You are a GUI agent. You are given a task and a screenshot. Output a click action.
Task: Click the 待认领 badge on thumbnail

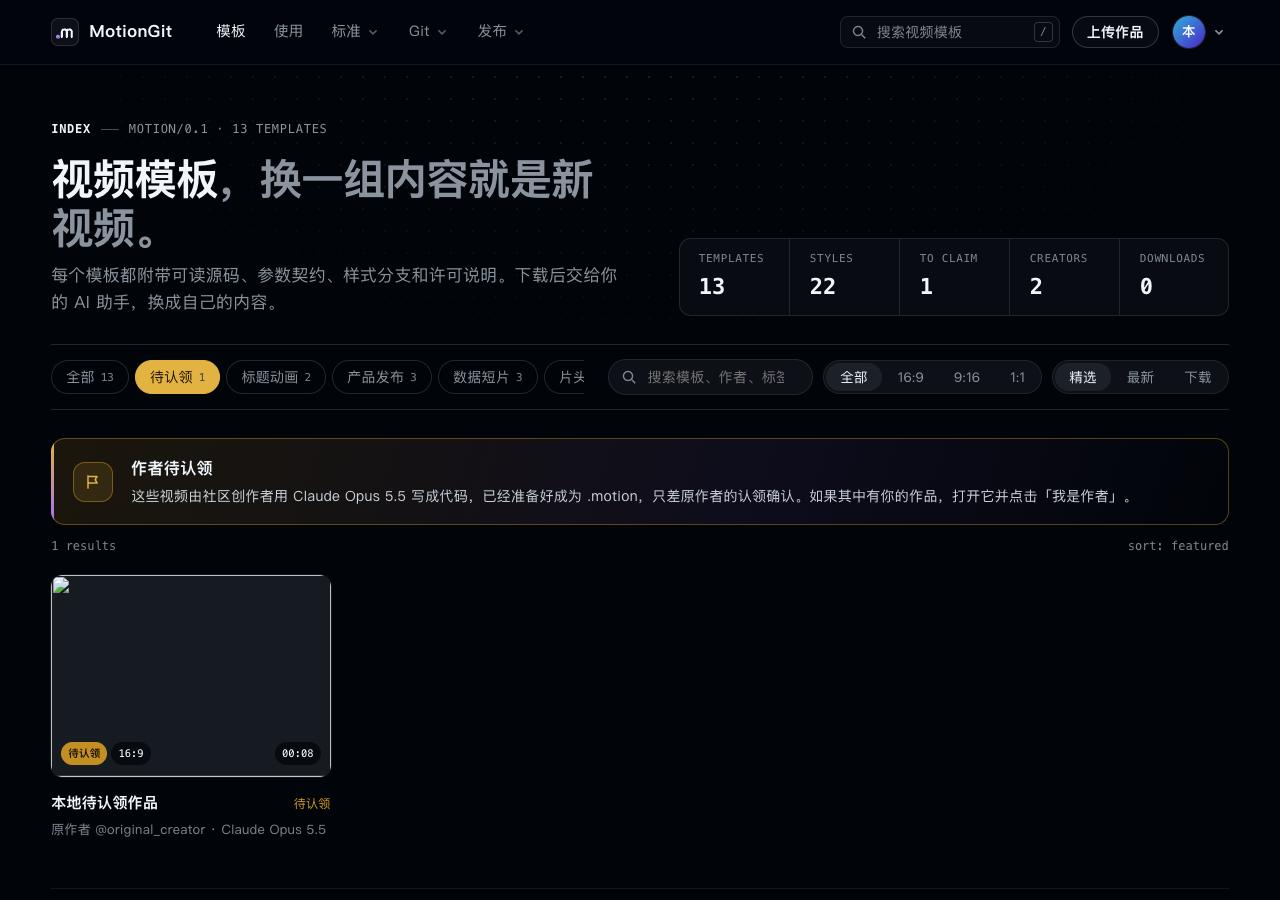tap(84, 754)
